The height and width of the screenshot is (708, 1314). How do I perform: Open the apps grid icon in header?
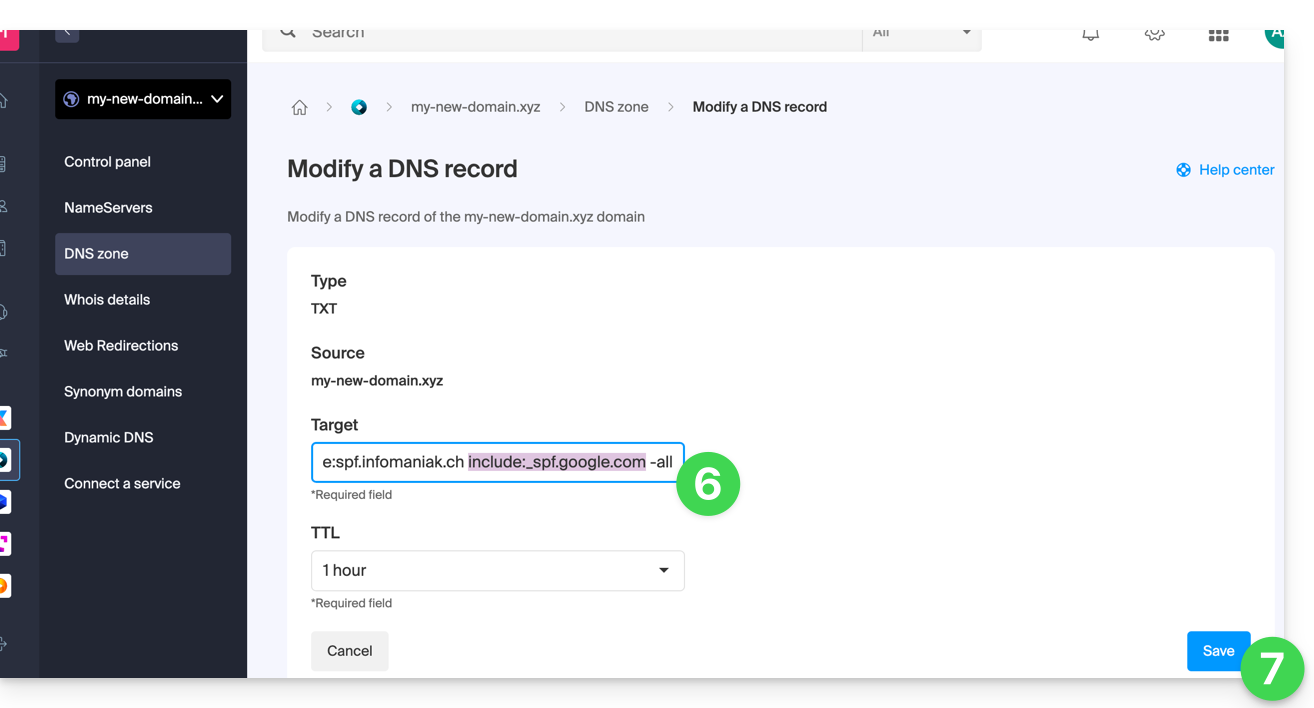point(1218,35)
